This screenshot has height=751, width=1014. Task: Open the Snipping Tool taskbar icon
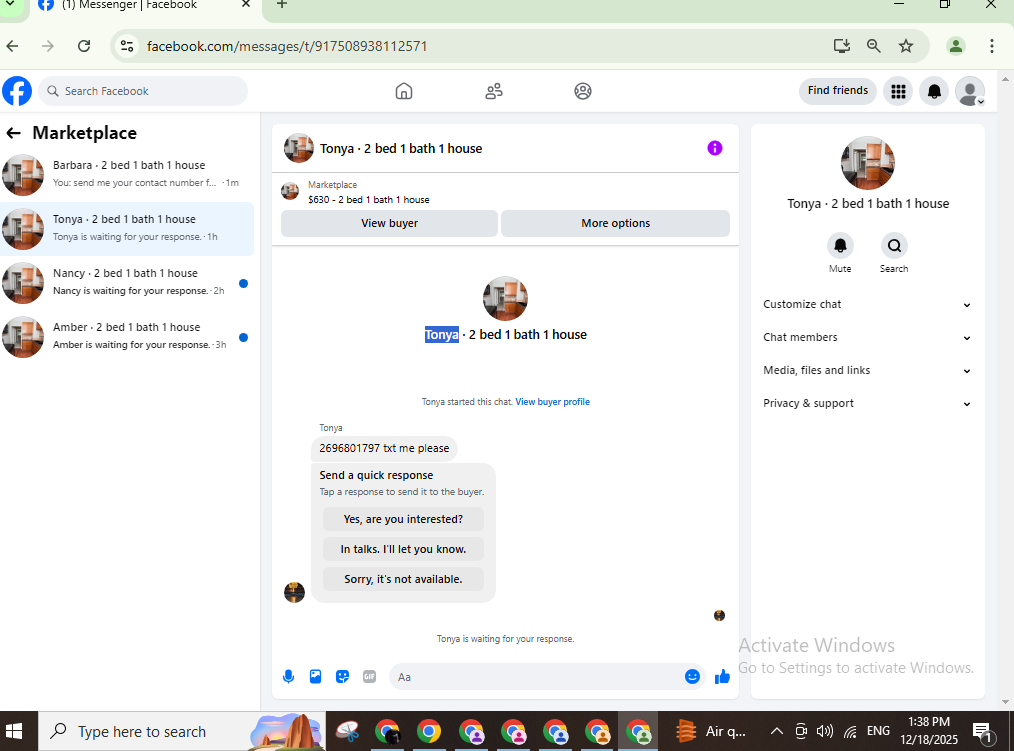[347, 732]
